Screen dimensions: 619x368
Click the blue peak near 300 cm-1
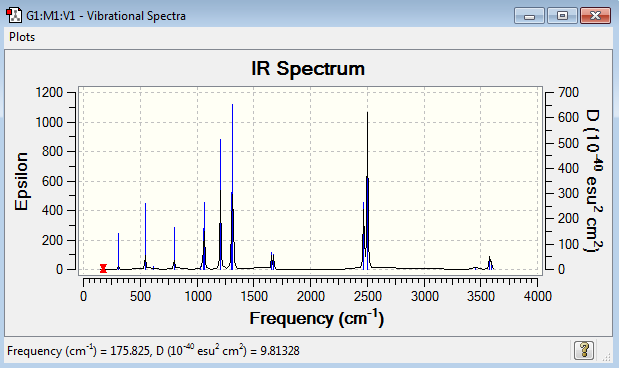(x=118, y=251)
